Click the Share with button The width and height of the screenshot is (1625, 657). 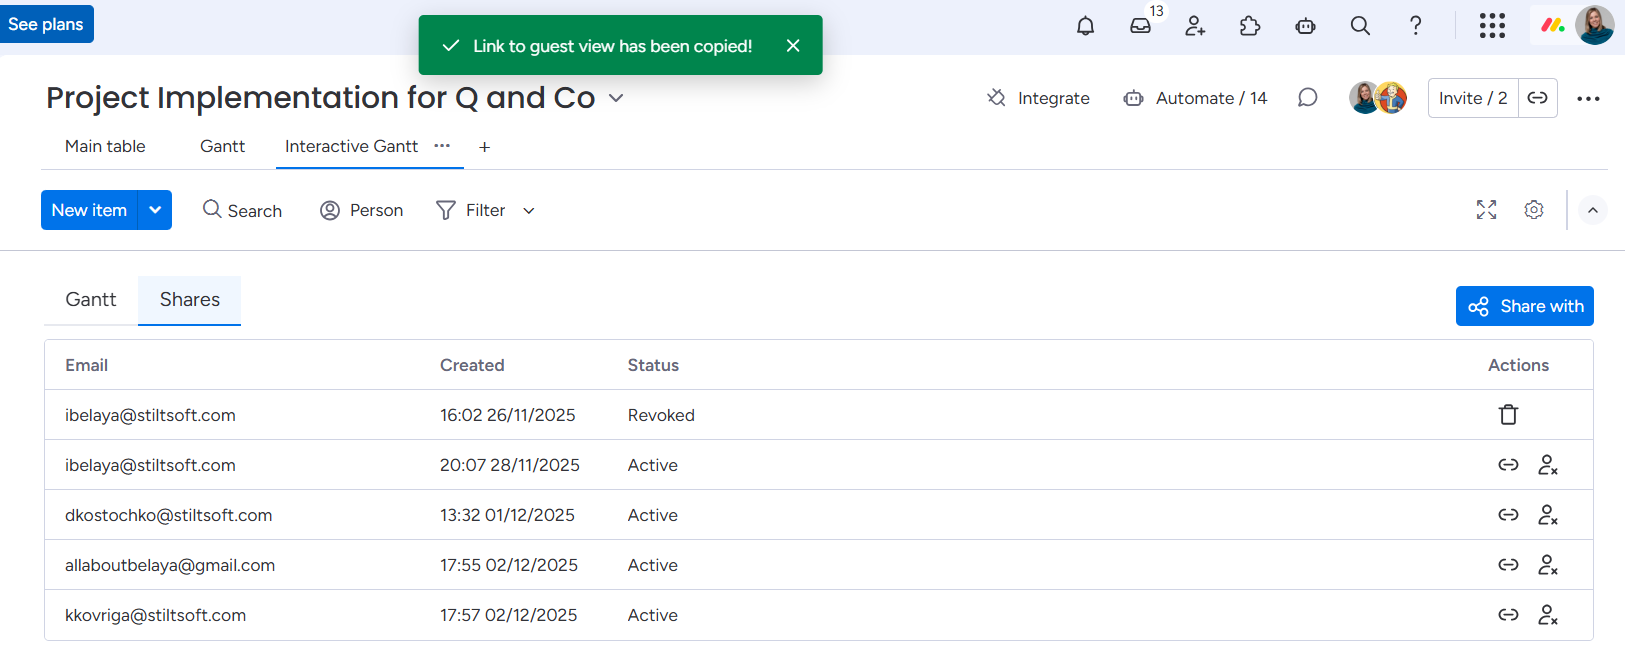(x=1524, y=306)
